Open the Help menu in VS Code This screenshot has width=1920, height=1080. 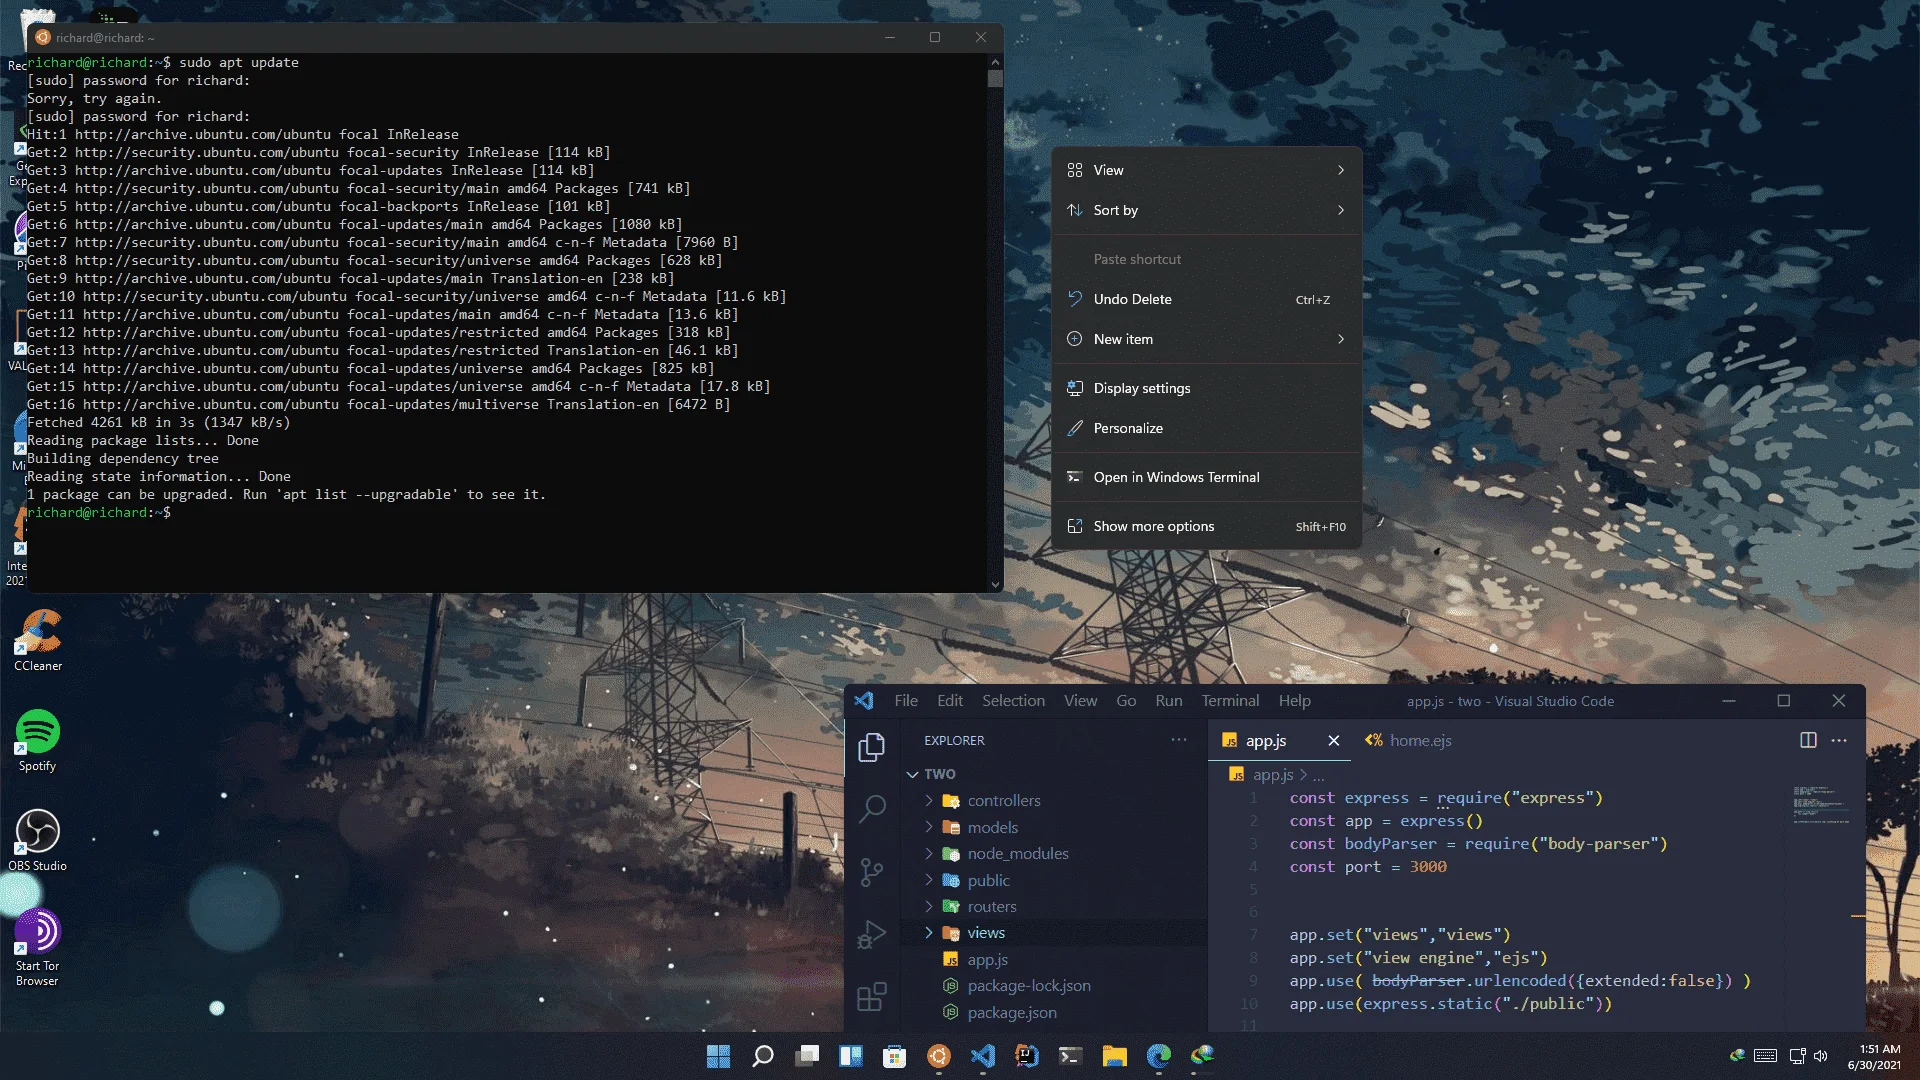pyautogui.click(x=1294, y=701)
